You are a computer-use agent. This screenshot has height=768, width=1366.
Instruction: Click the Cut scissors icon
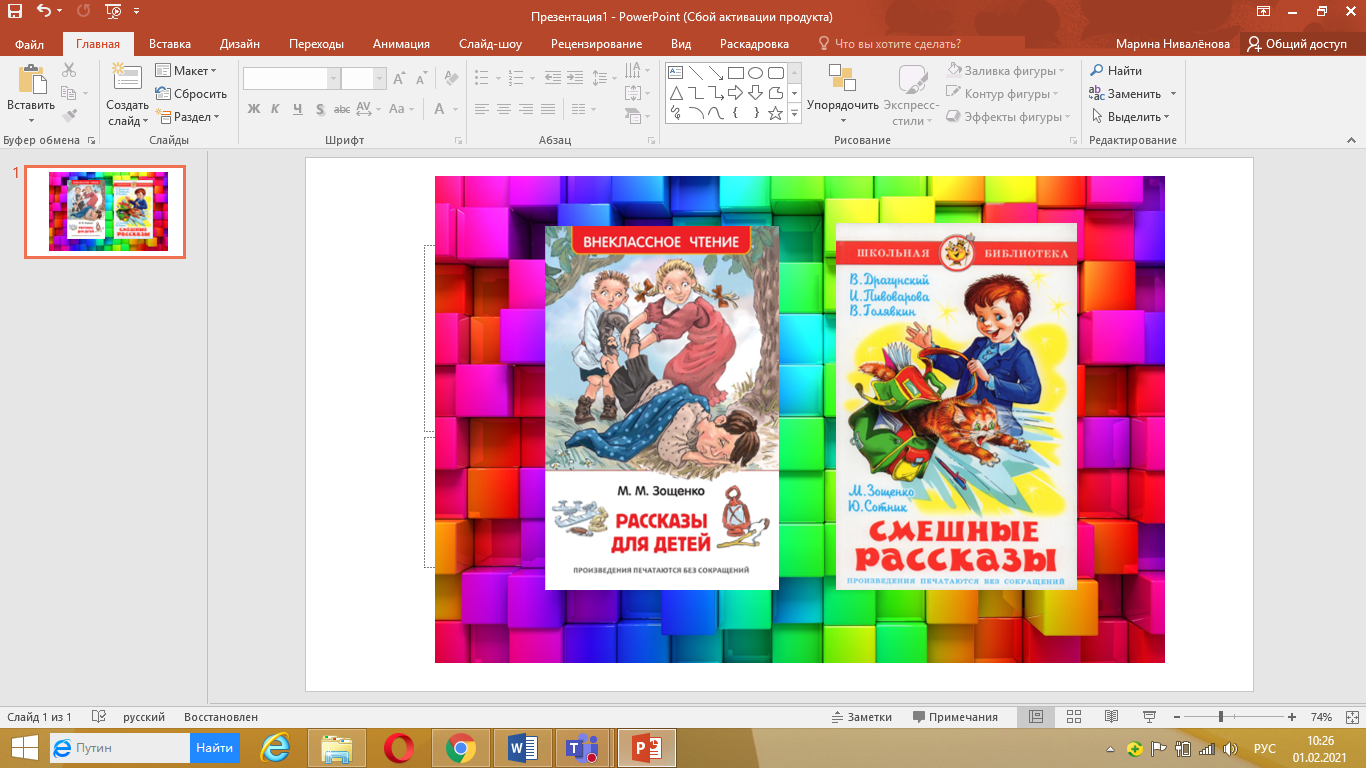coord(68,70)
